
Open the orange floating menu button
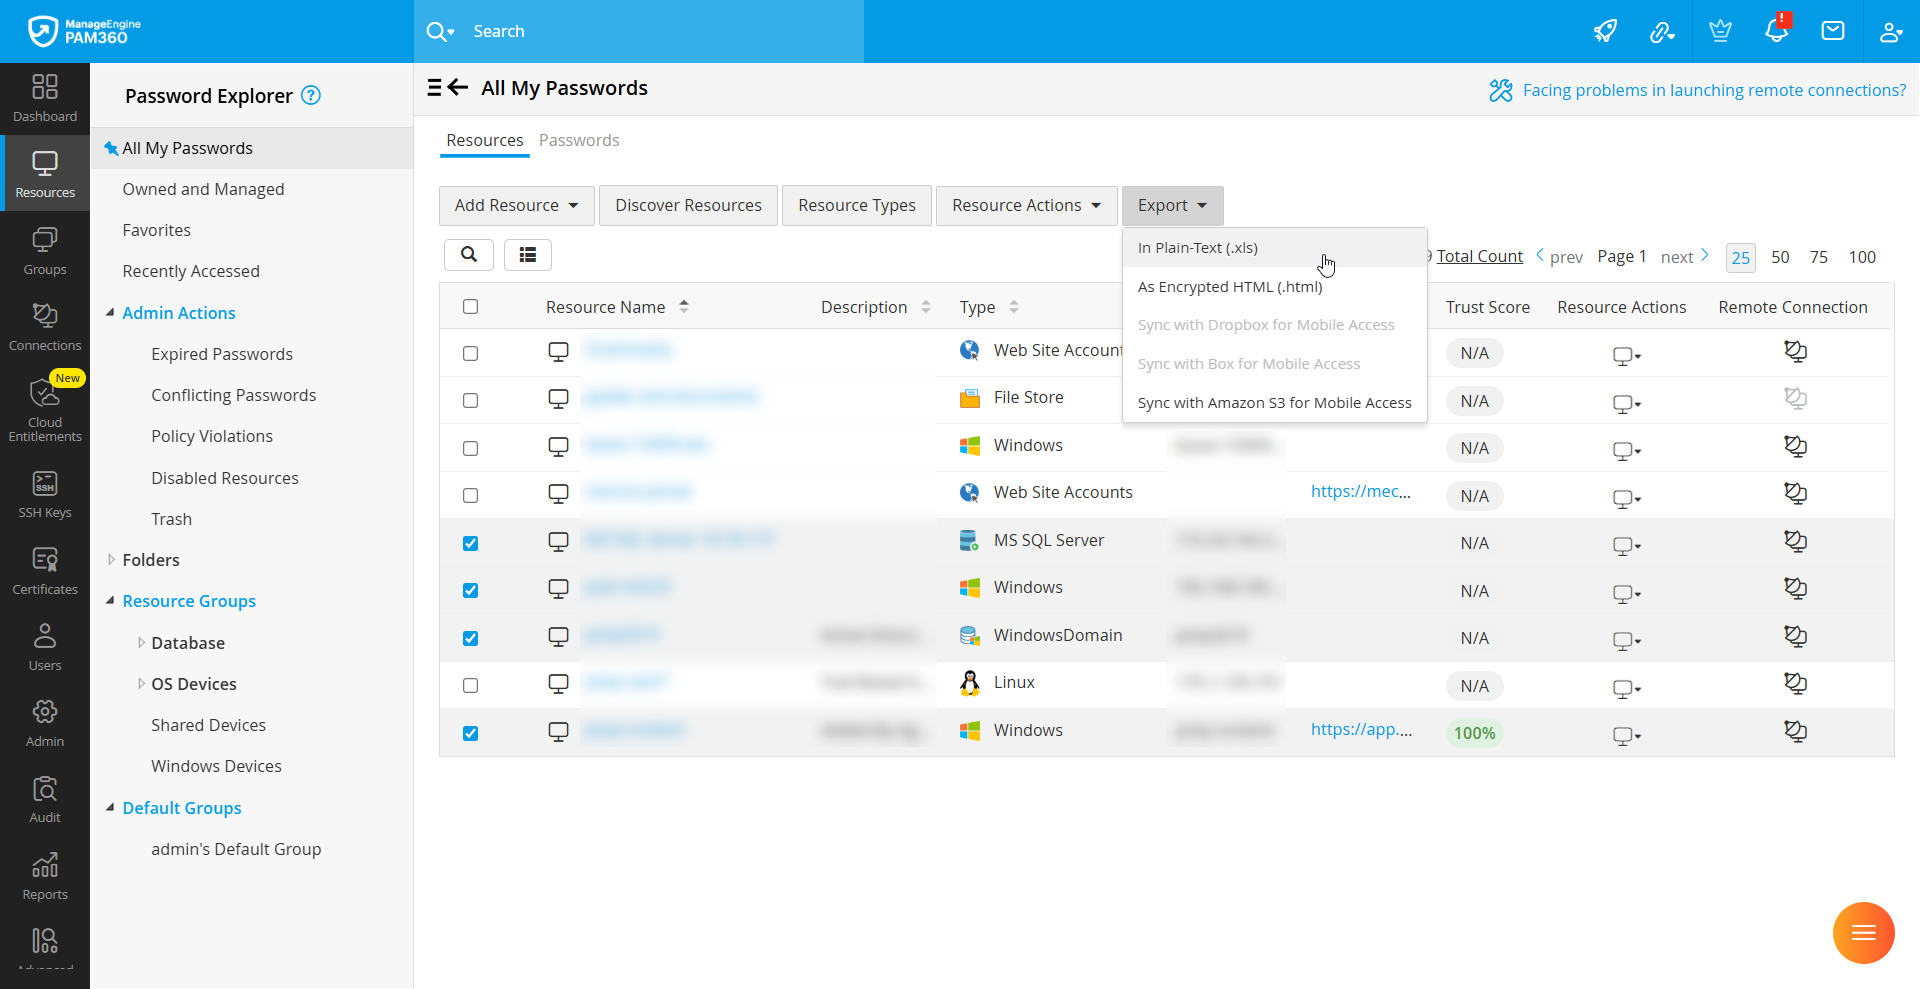[x=1863, y=933]
